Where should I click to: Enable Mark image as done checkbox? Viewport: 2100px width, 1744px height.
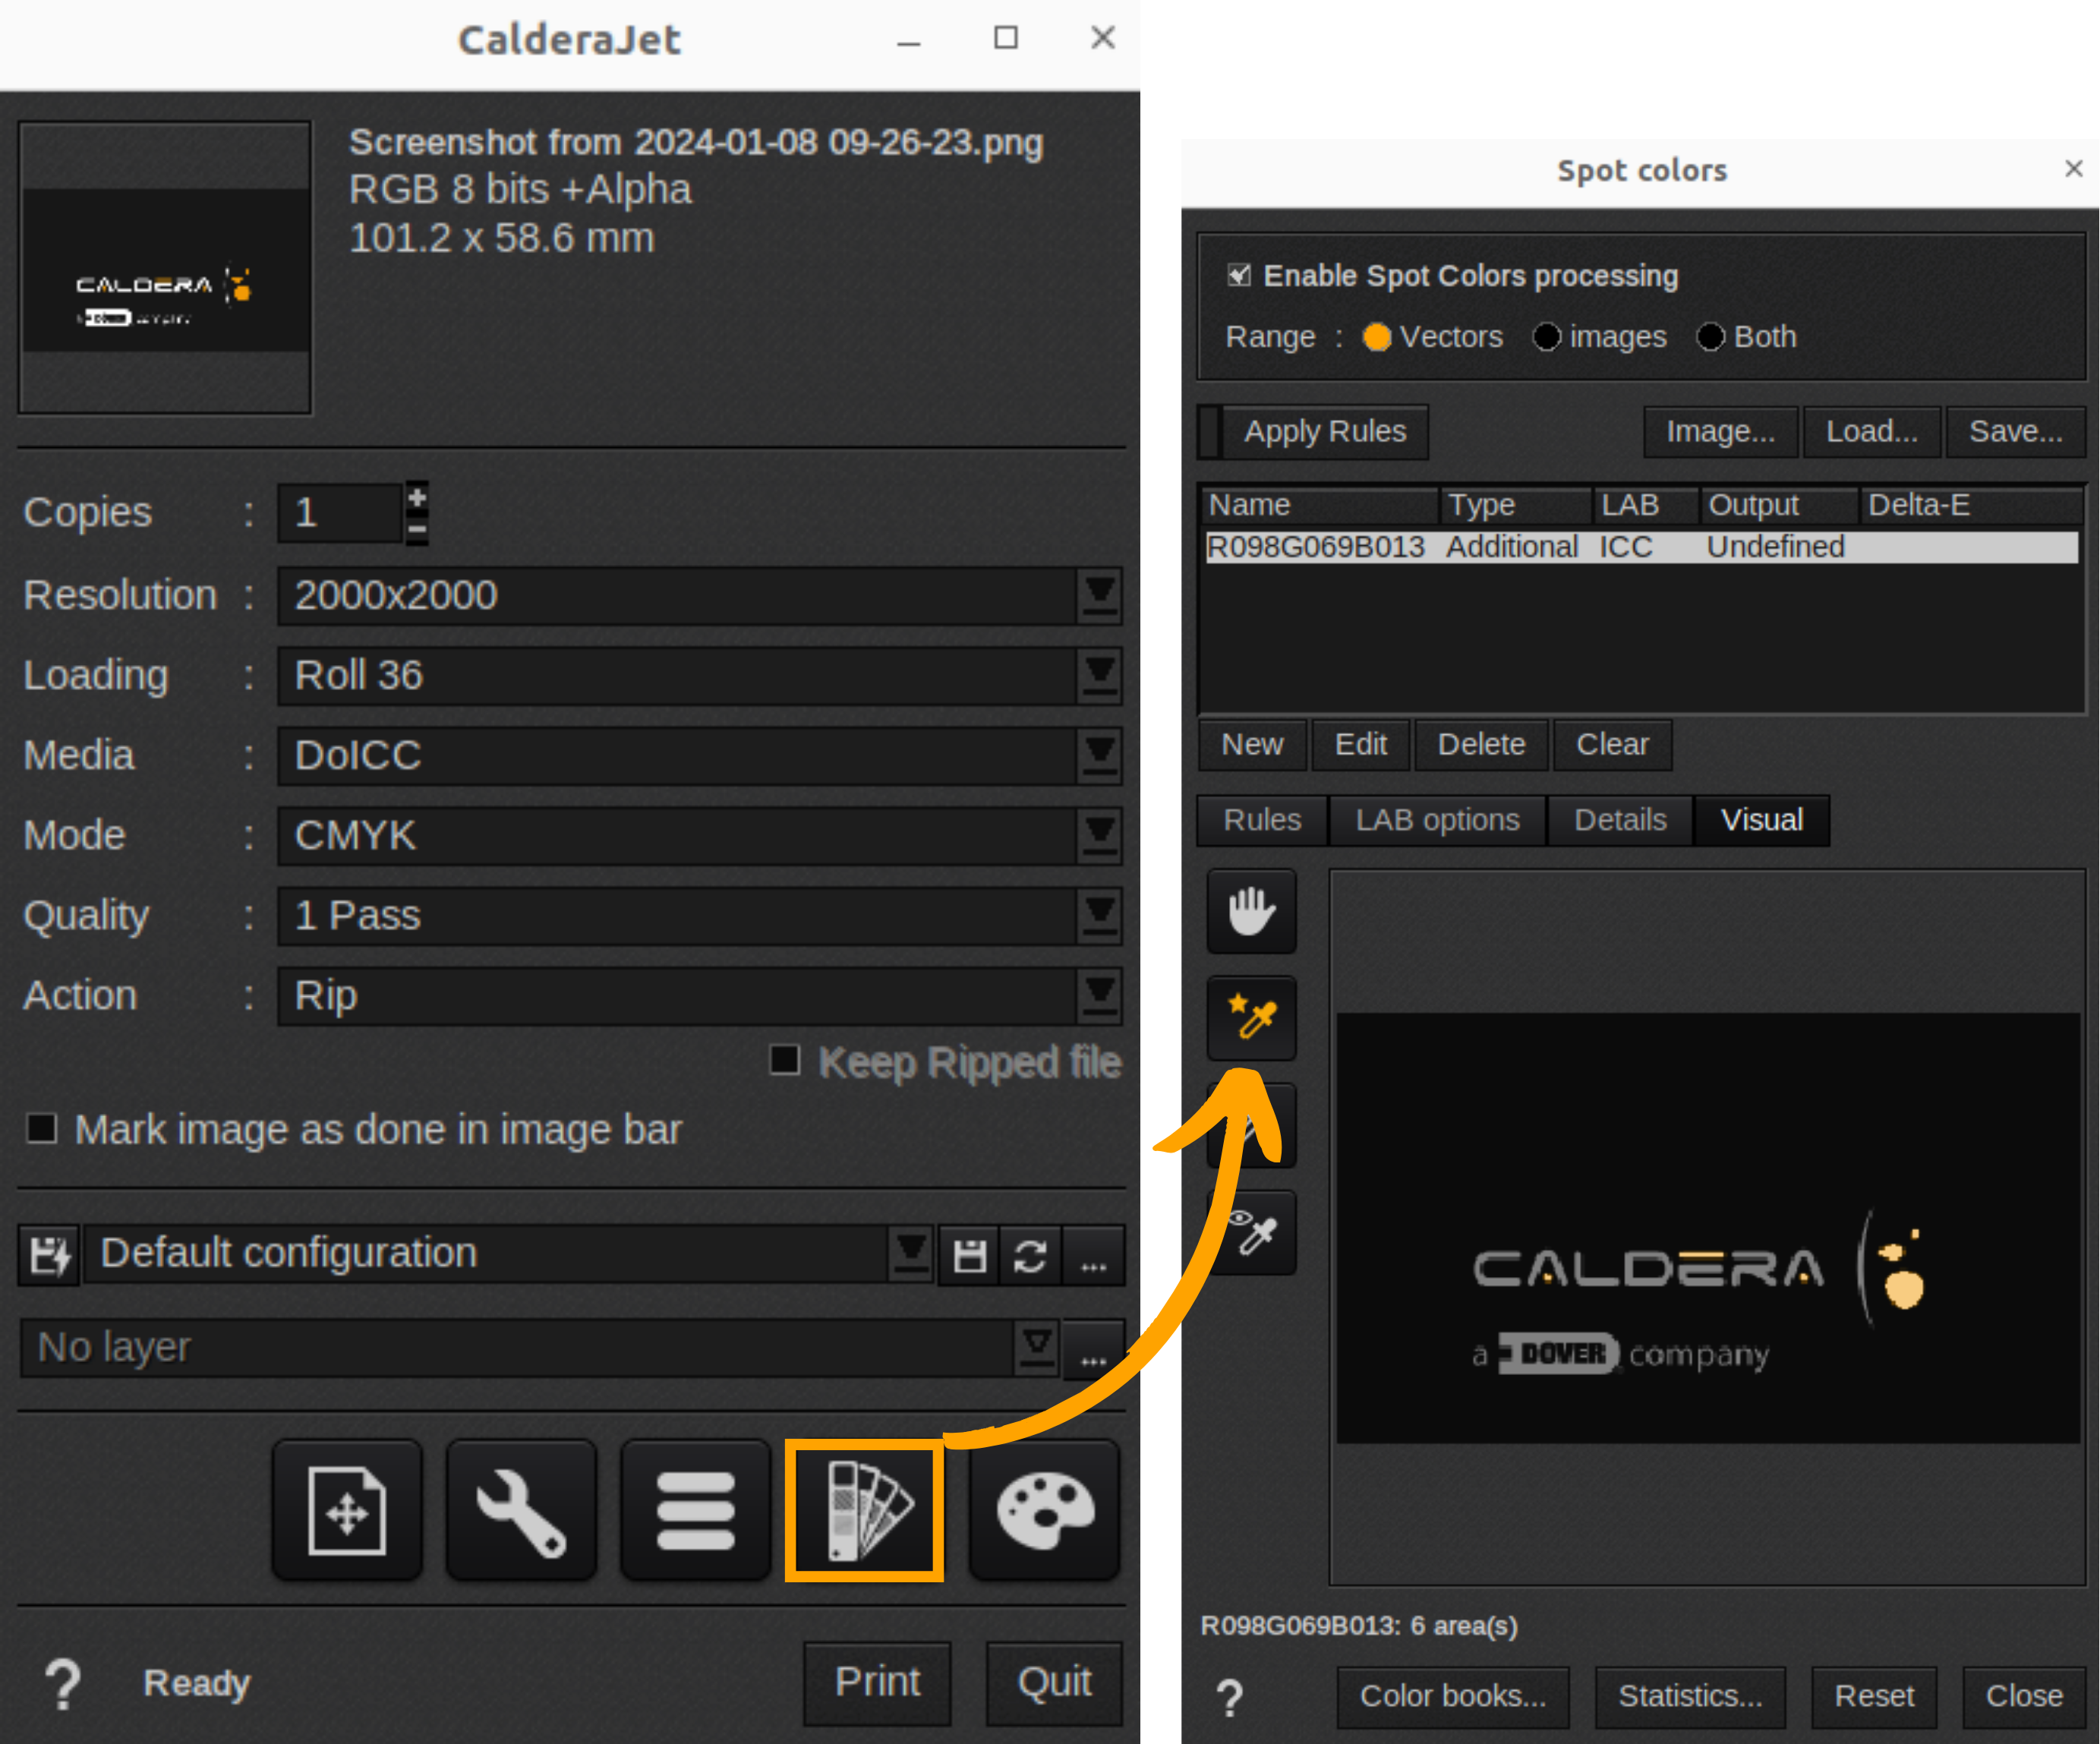(x=42, y=1128)
